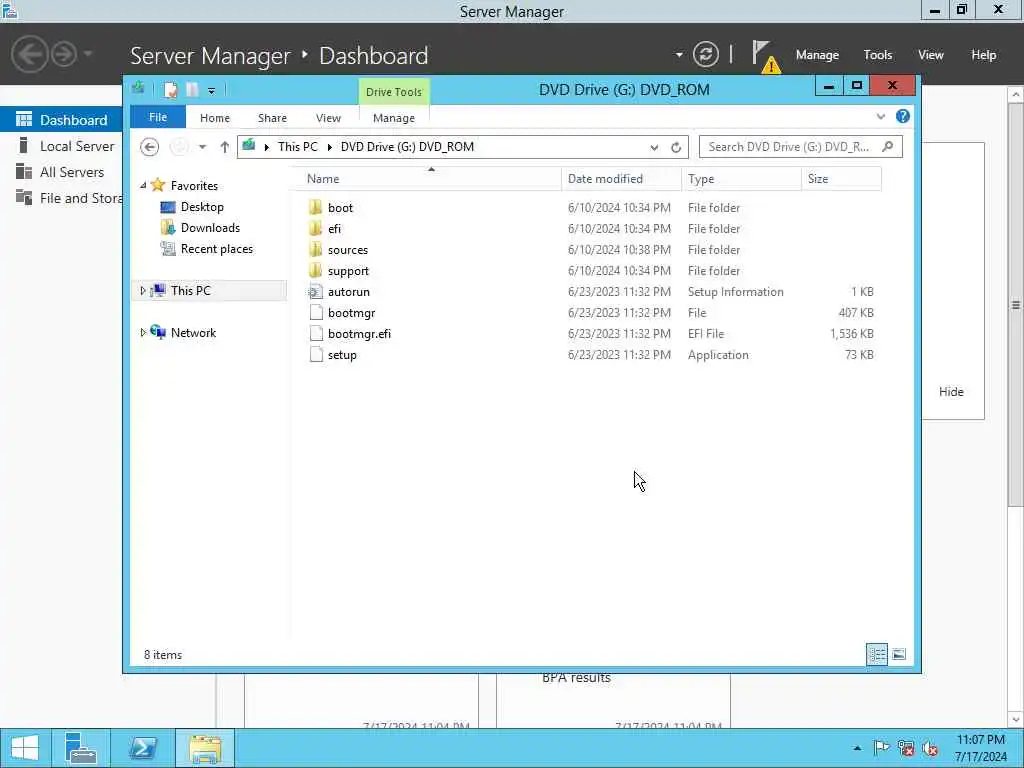Open Downloads in Favorites

[x=210, y=228]
